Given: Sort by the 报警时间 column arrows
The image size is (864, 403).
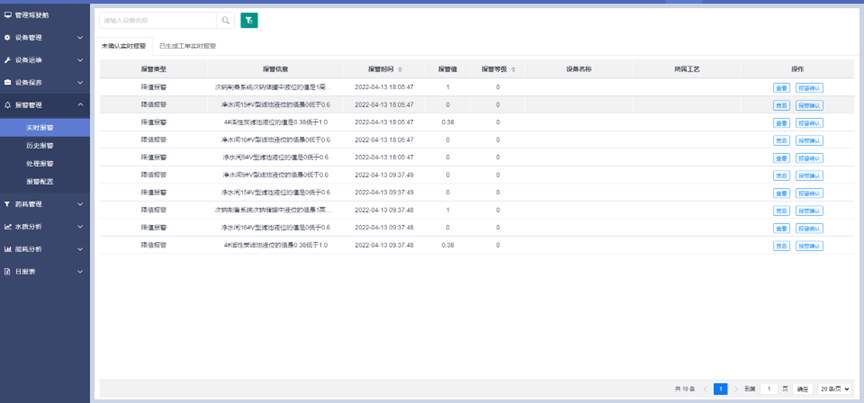Looking at the screenshot, I should click(400, 69).
